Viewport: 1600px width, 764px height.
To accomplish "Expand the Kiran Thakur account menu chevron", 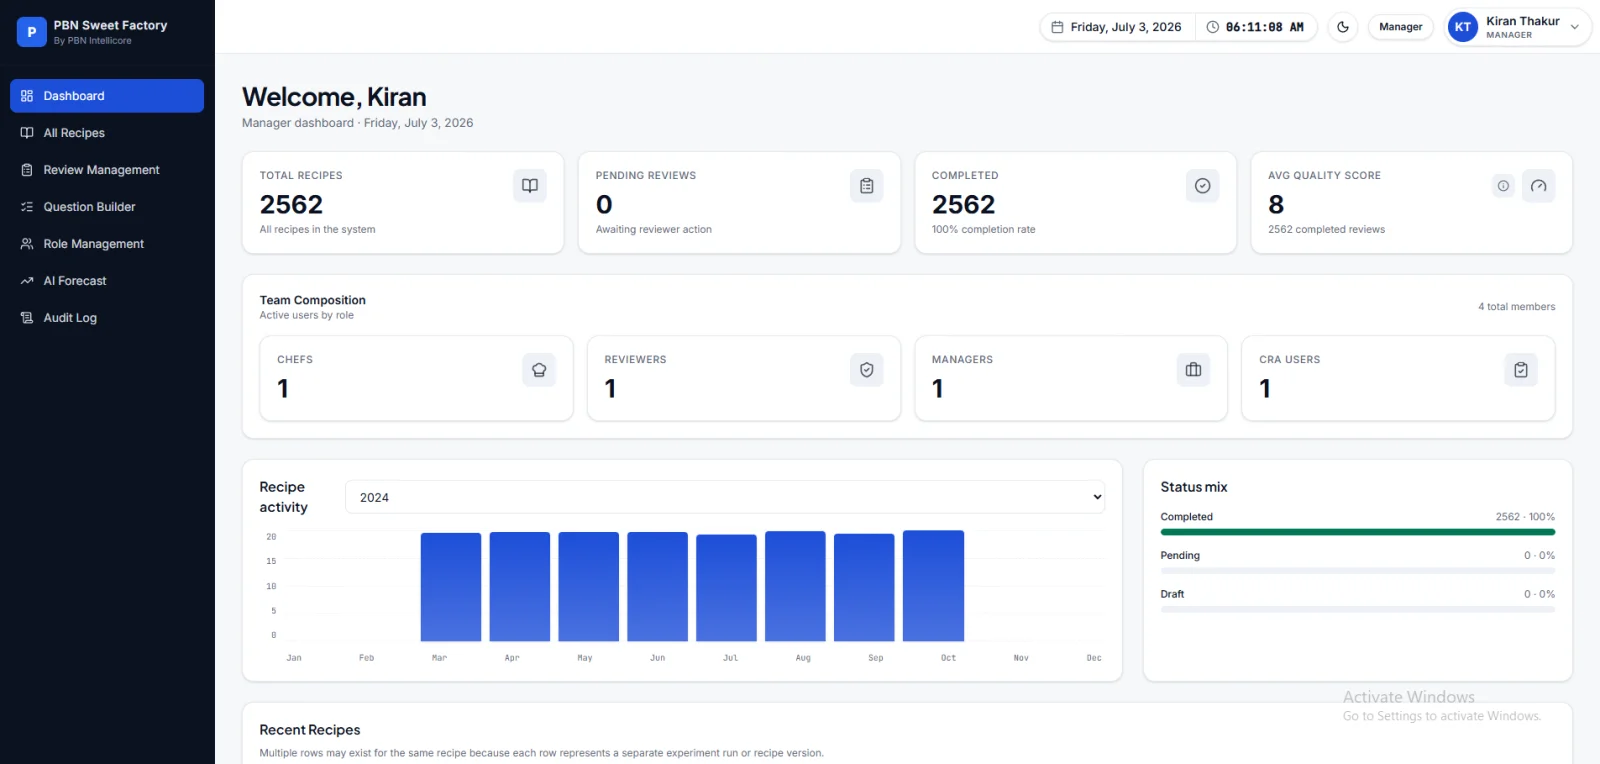I will tap(1575, 27).
